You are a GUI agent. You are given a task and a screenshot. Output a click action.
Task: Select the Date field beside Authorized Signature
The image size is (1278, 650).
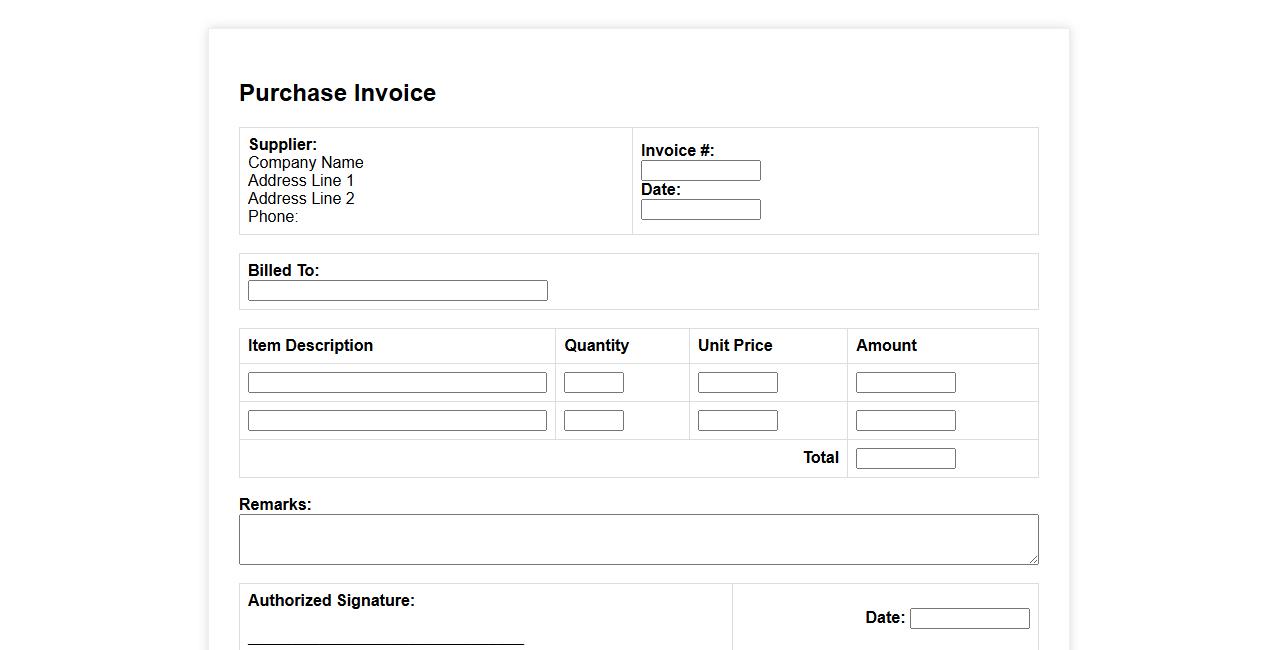pyautogui.click(x=969, y=619)
